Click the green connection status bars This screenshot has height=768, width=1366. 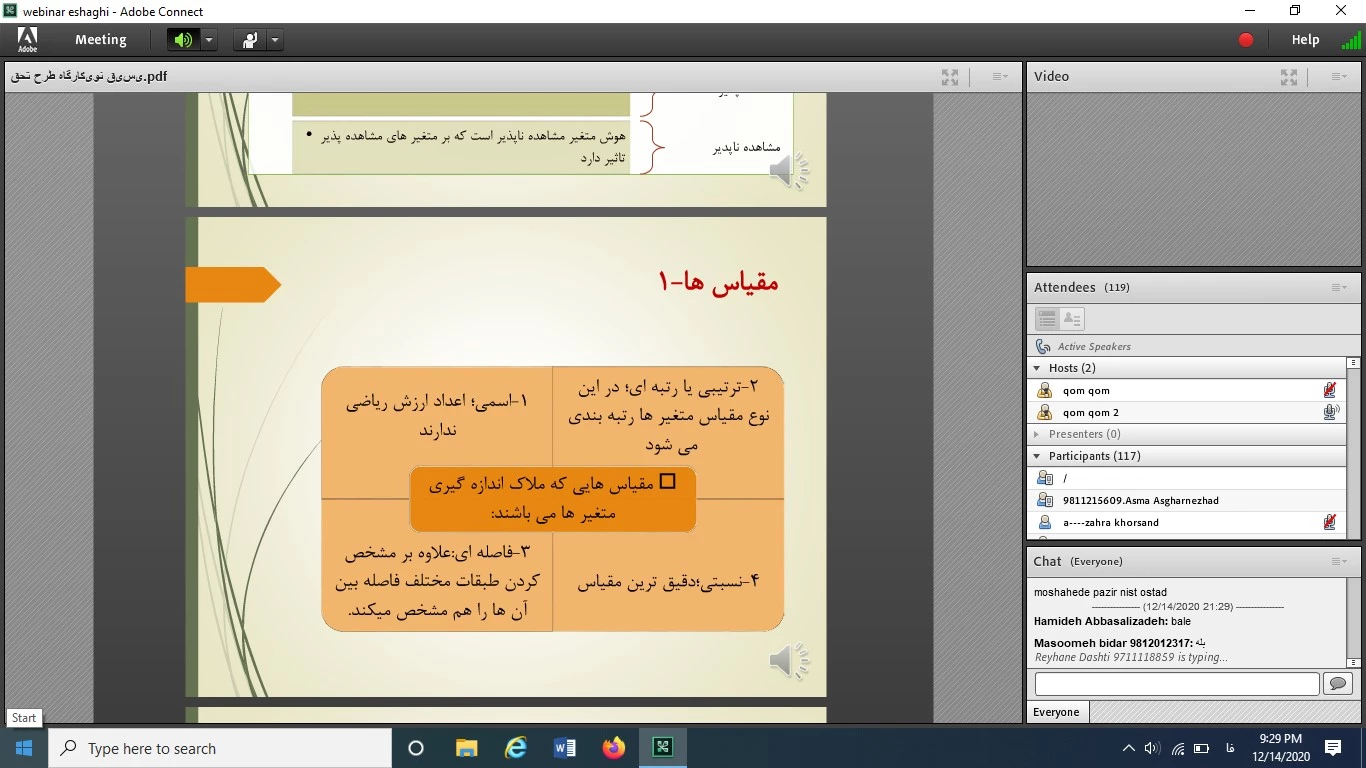pos(1350,41)
